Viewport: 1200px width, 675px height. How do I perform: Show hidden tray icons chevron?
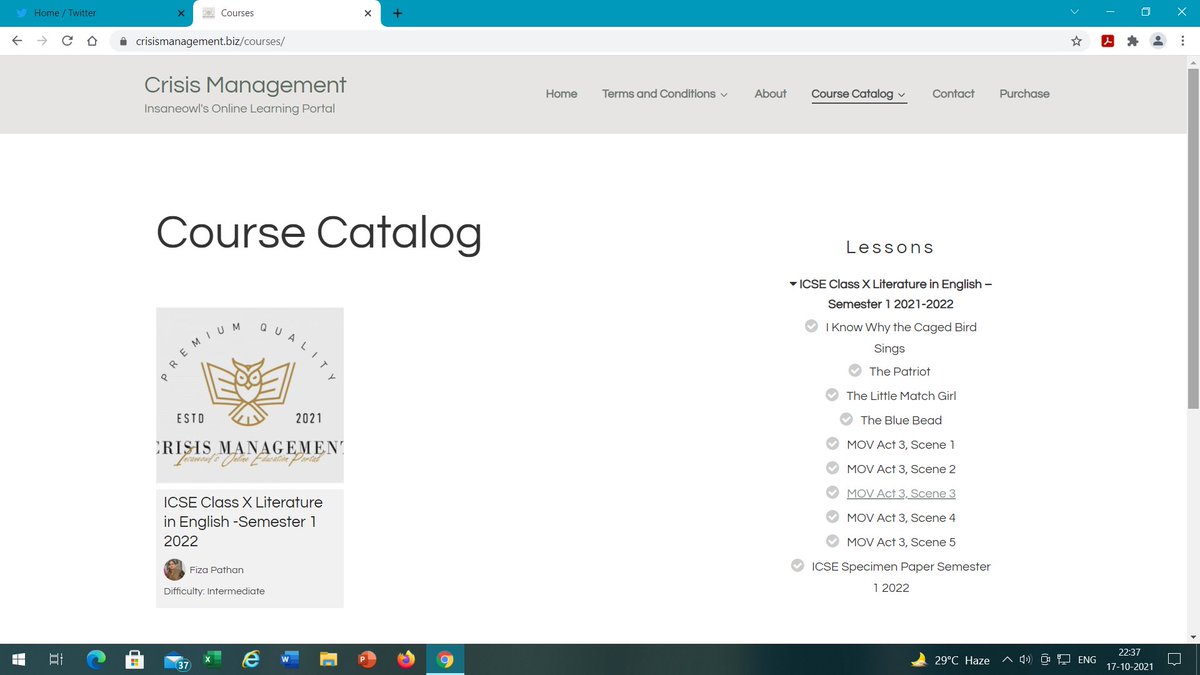[1007, 660]
